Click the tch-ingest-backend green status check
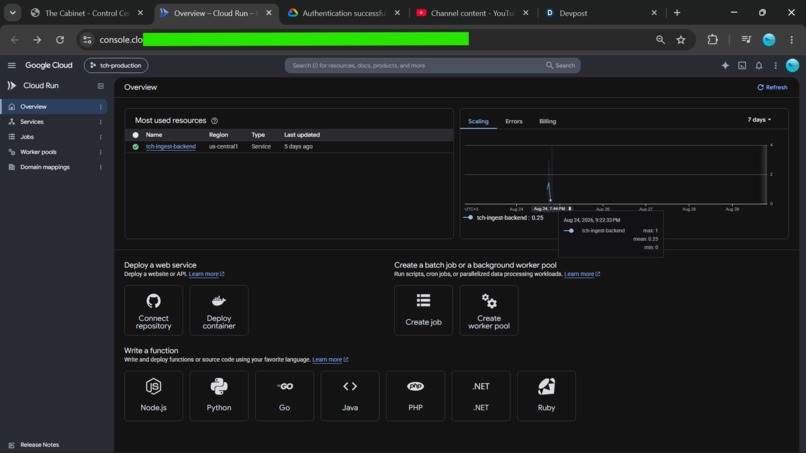This screenshot has height=453, width=806. (x=136, y=147)
